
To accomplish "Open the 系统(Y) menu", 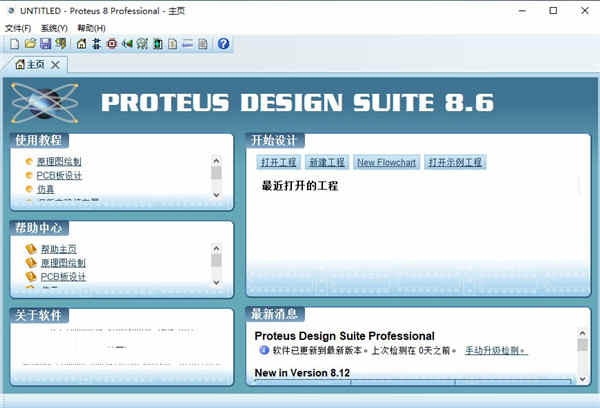I will (54, 28).
